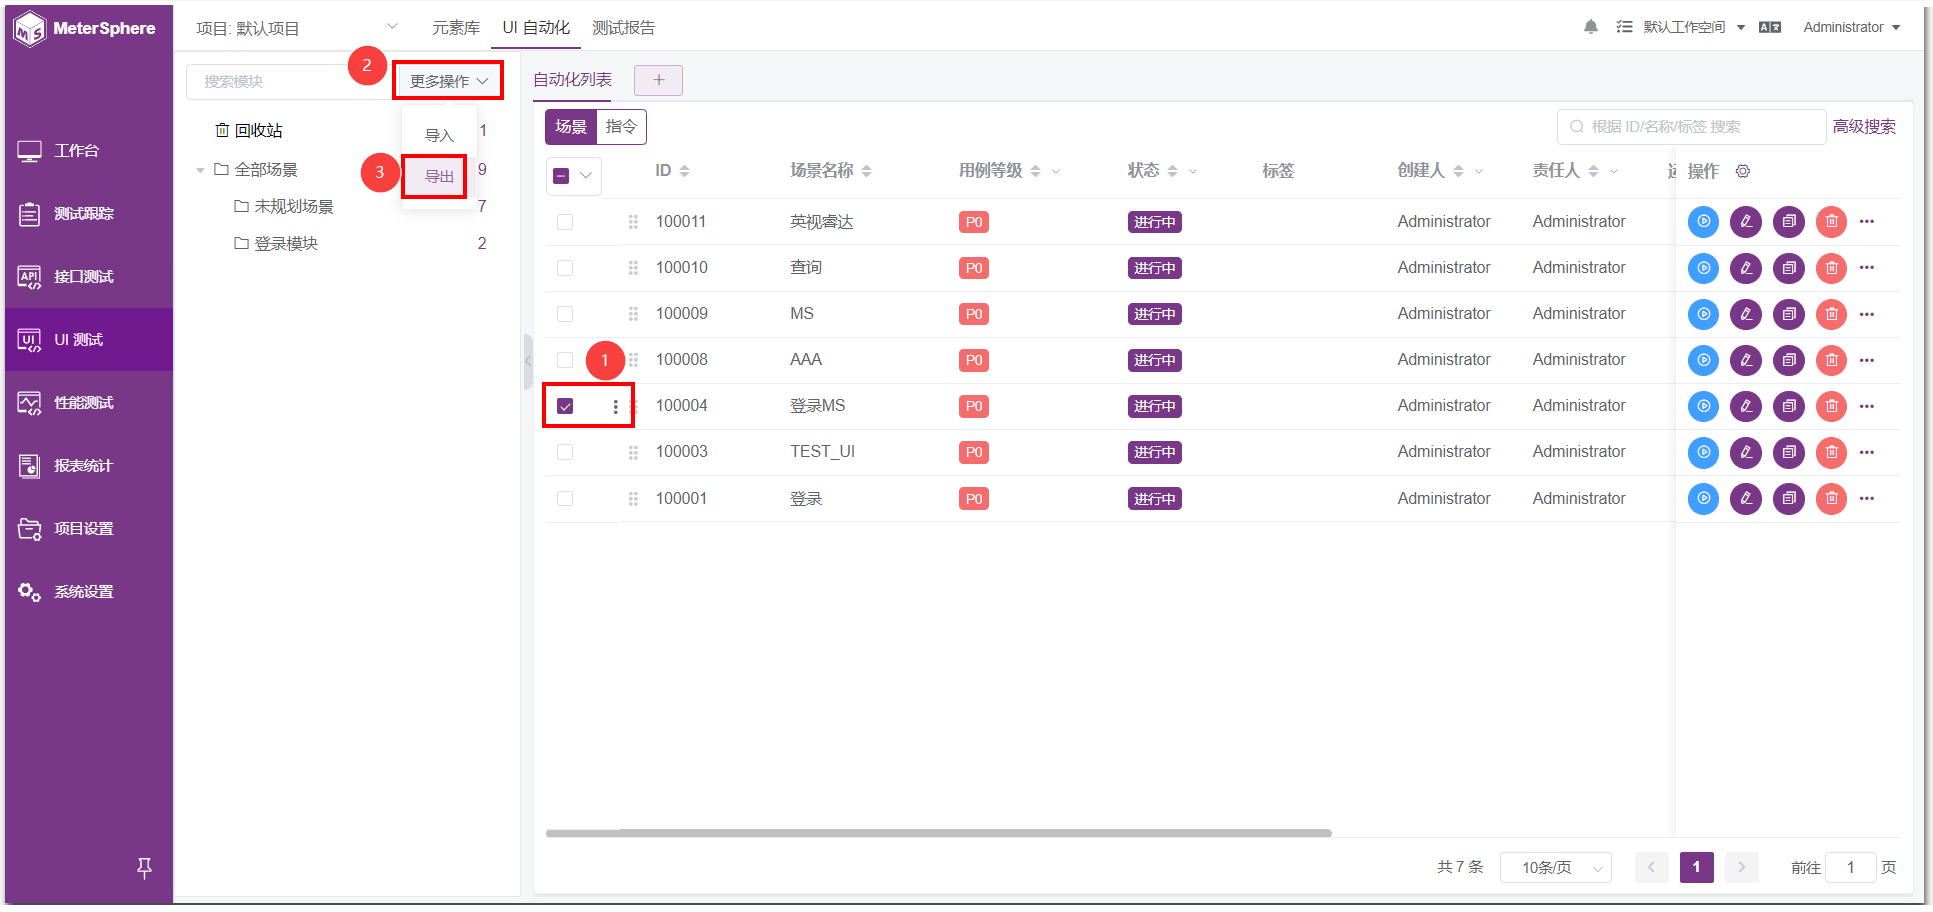Delete scenario 100001 登录

coord(1831,498)
